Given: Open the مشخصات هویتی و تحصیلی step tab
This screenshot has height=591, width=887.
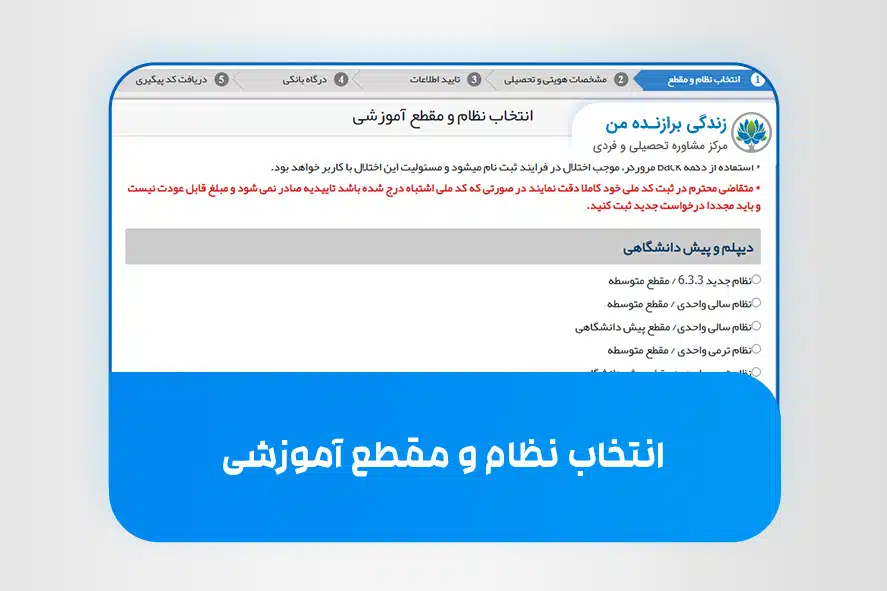Looking at the screenshot, I should coord(563,80).
